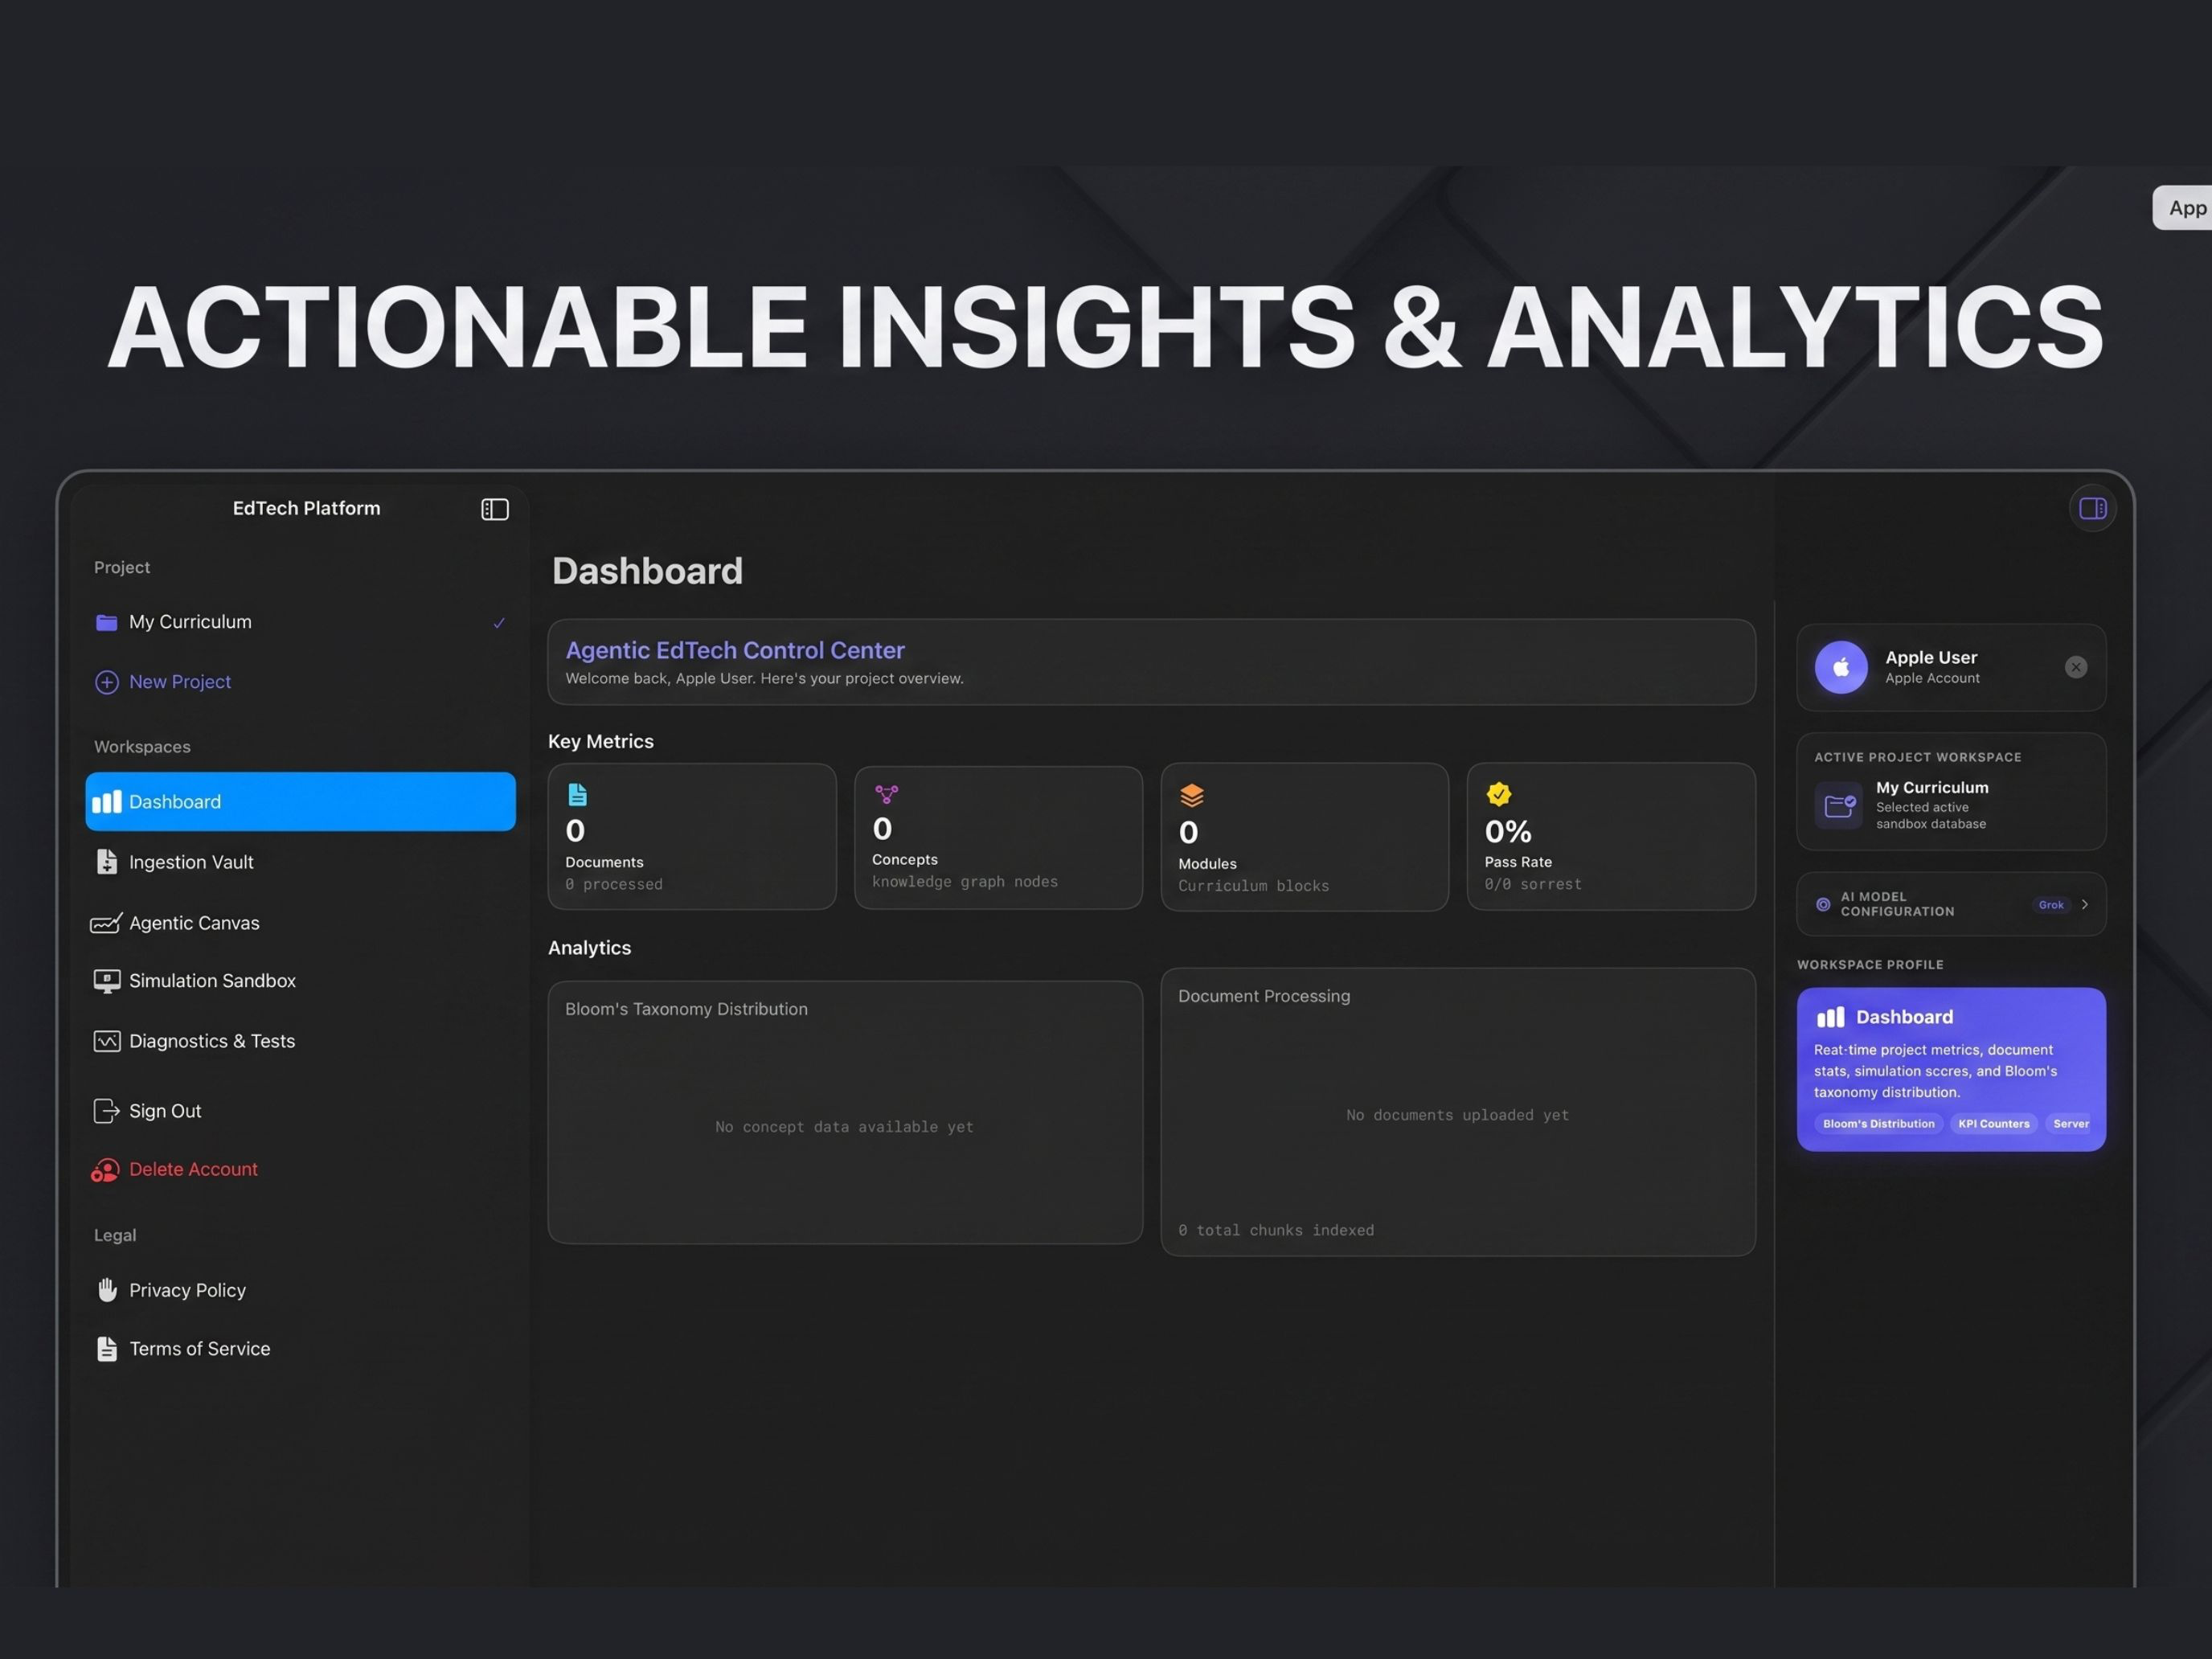
Task: Toggle the right inspector panel icon
Action: pyautogui.click(x=2092, y=509)
